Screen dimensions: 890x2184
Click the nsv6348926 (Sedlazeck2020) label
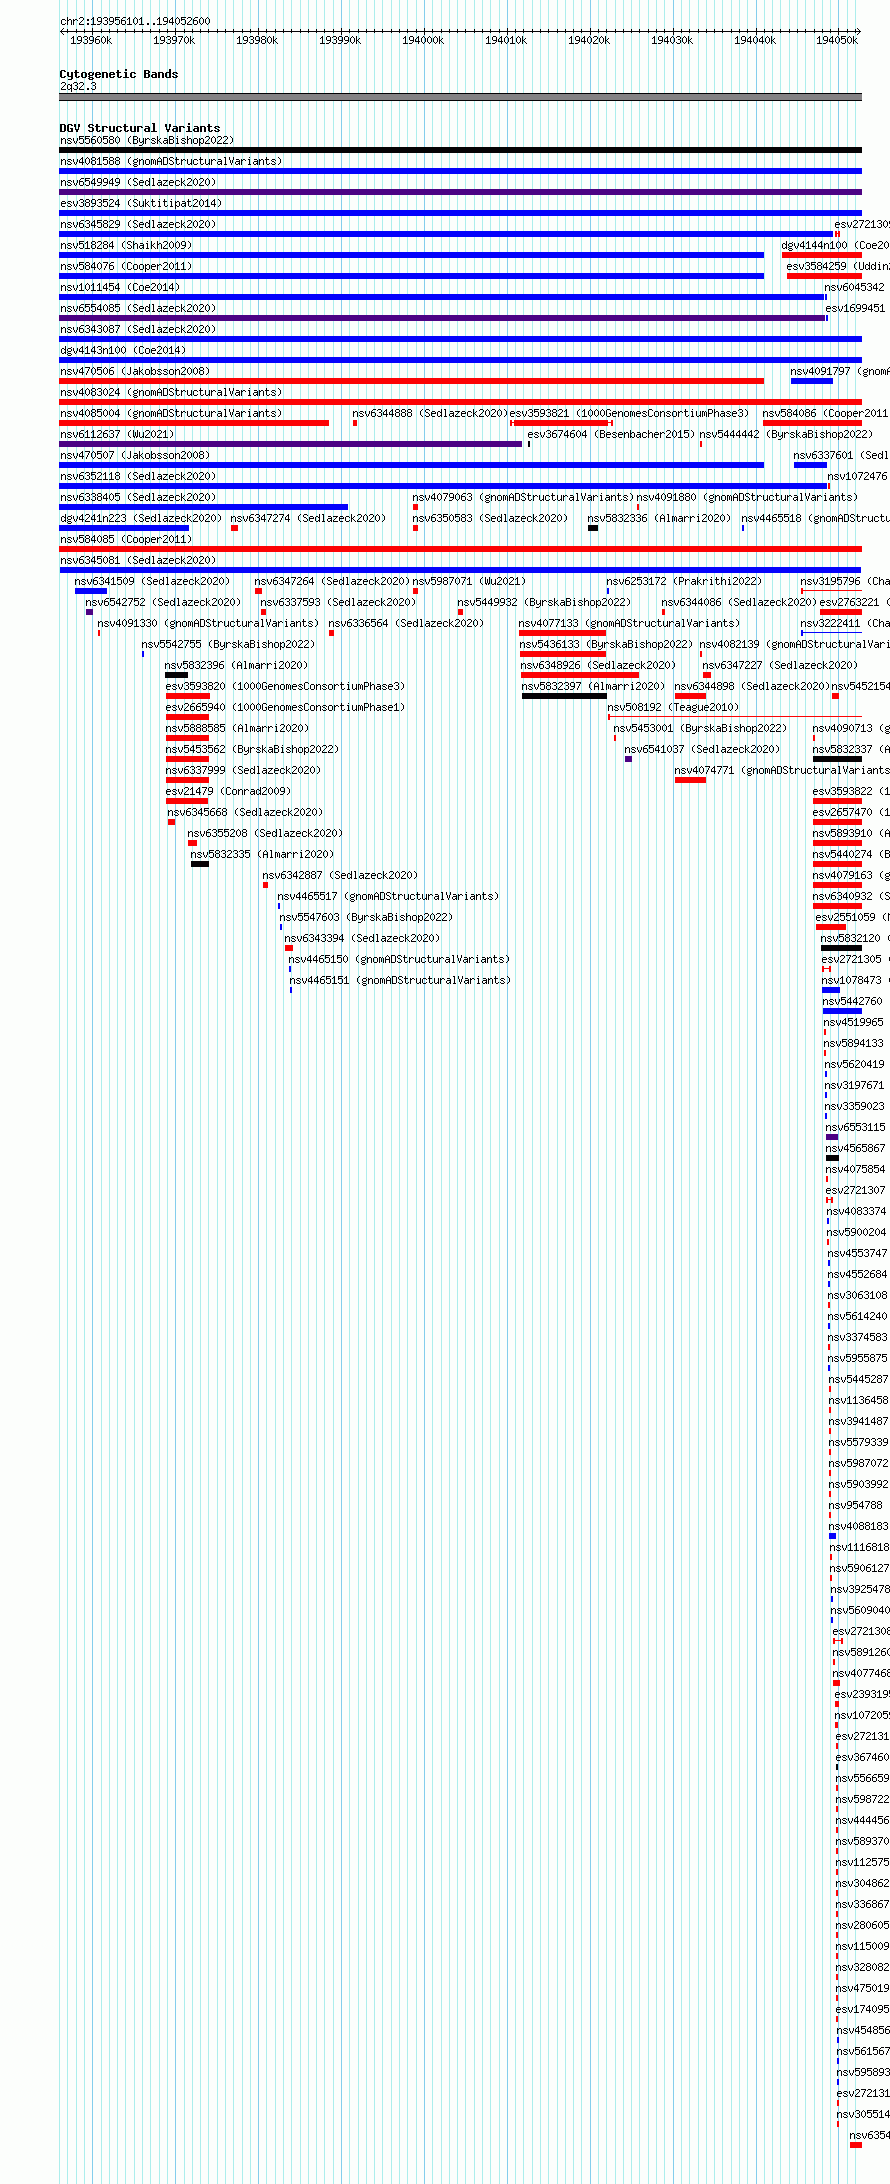598,665
